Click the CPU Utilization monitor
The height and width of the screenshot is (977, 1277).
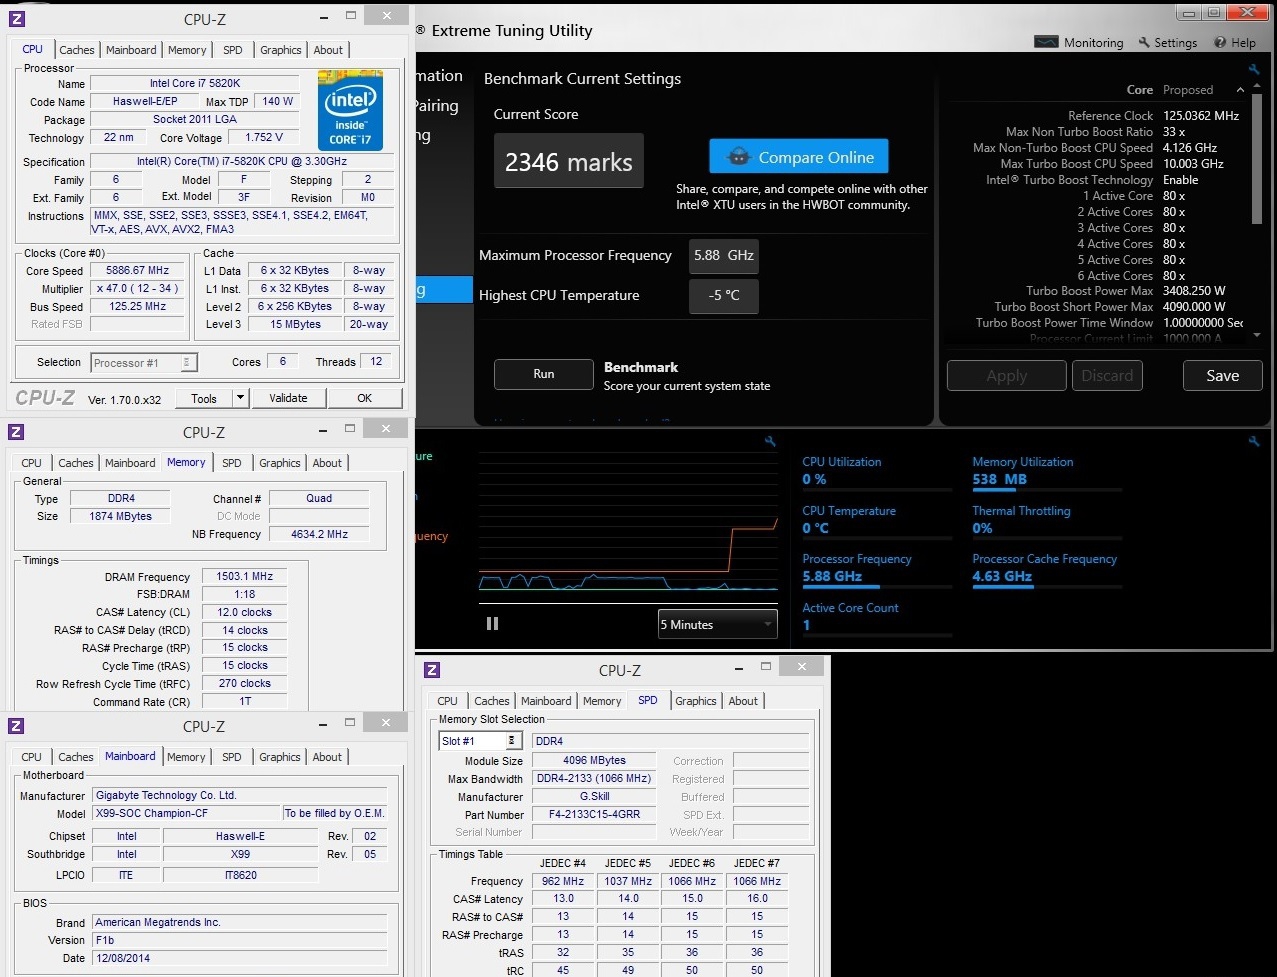(x=877, y=473)
